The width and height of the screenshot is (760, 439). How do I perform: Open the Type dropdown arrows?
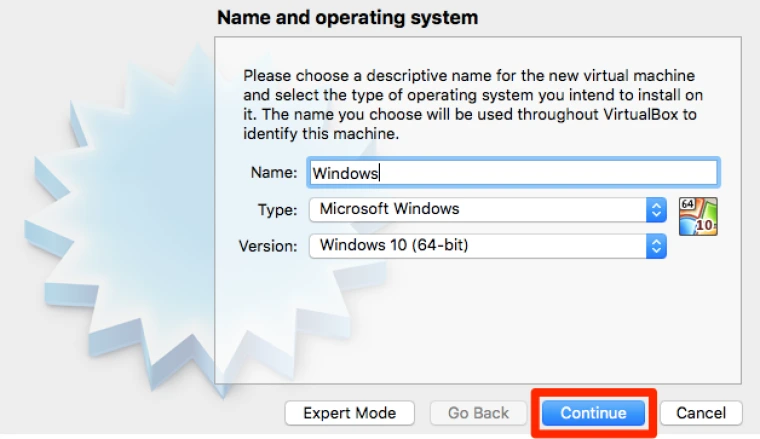pos(656,210)
